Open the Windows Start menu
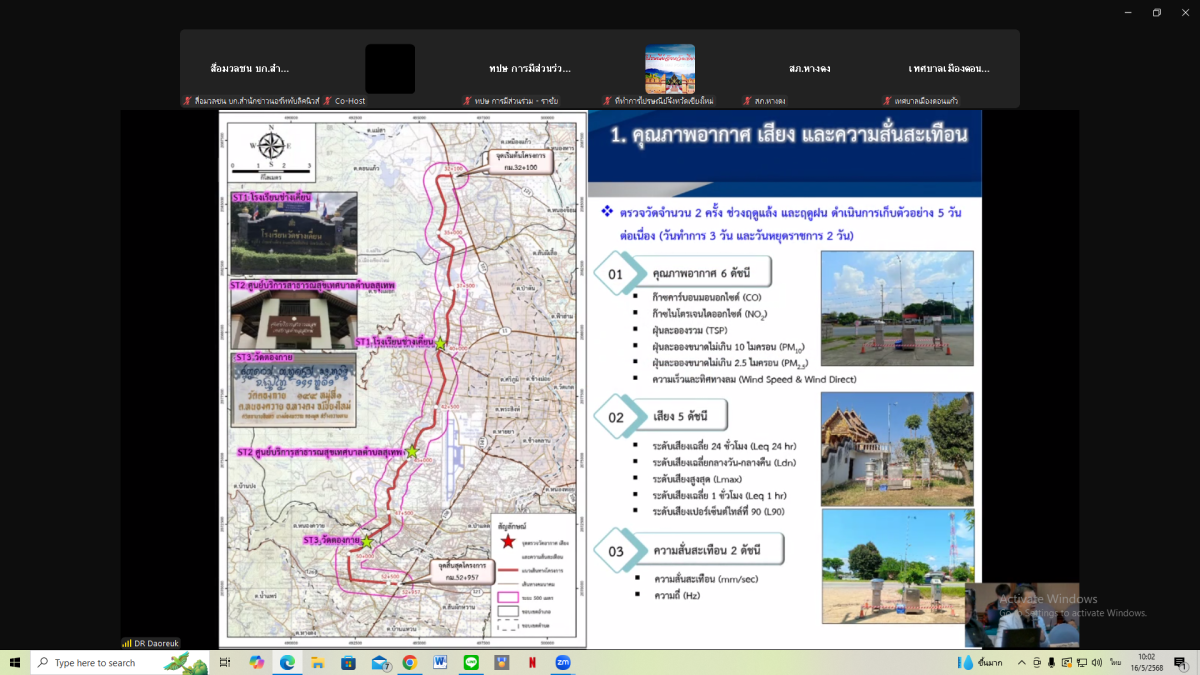The height and width of the screenshot is (675, 1200). 15,662
